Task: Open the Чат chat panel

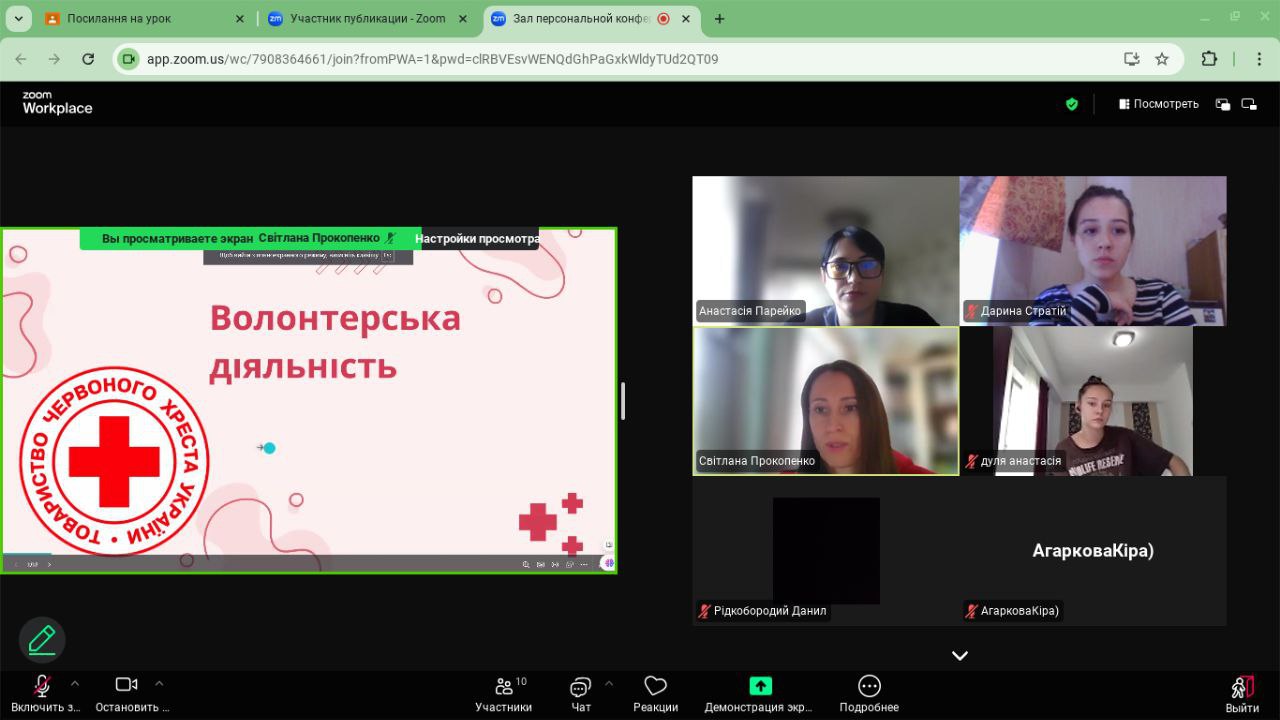Action: click(x=581, y=693)
